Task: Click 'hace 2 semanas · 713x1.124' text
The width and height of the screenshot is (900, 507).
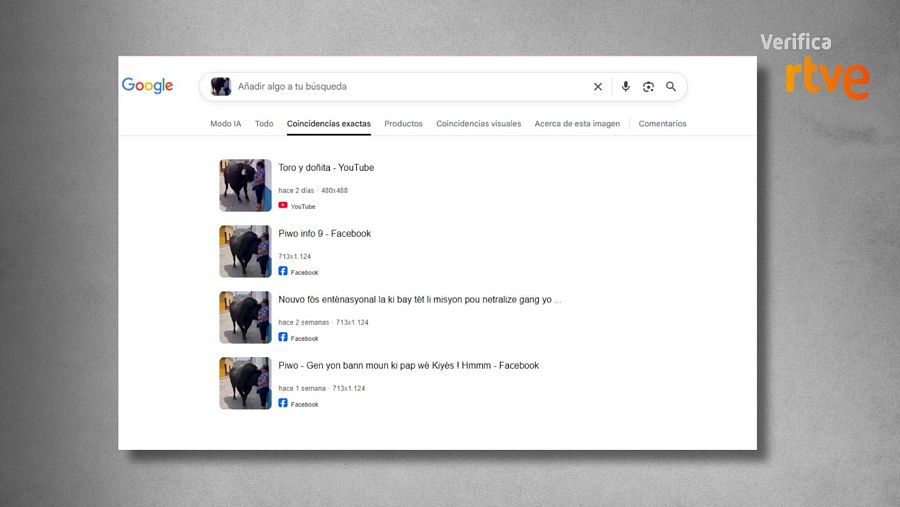Action: pos(323,323)
